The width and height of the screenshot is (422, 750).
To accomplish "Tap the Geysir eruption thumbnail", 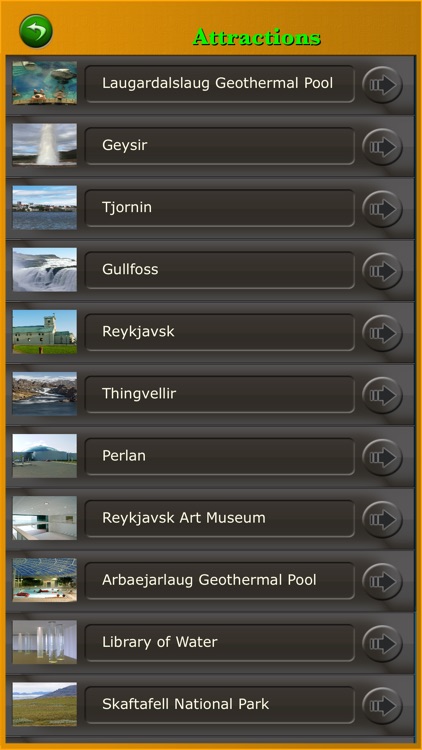I will click(x=44, y=145).
